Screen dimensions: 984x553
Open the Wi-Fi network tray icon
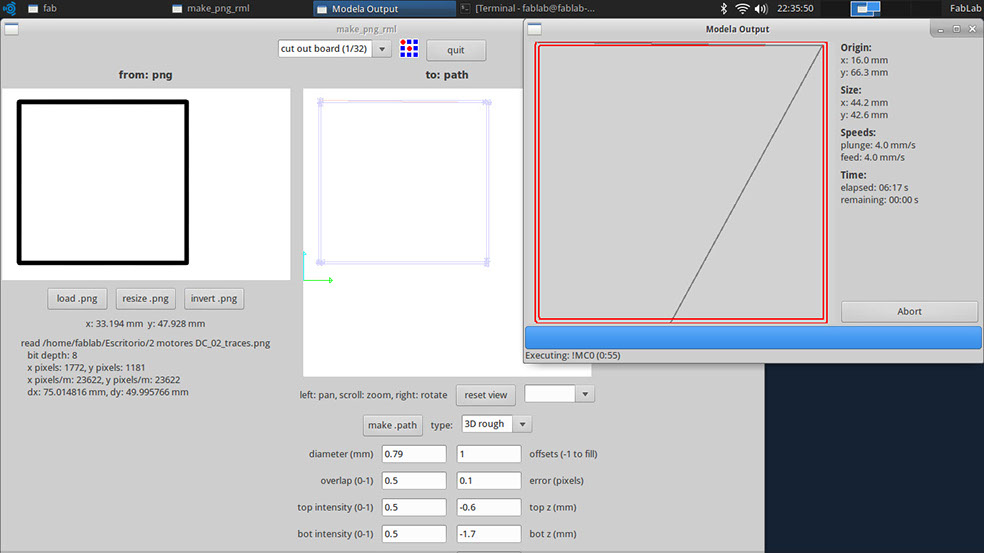[742, 8]
